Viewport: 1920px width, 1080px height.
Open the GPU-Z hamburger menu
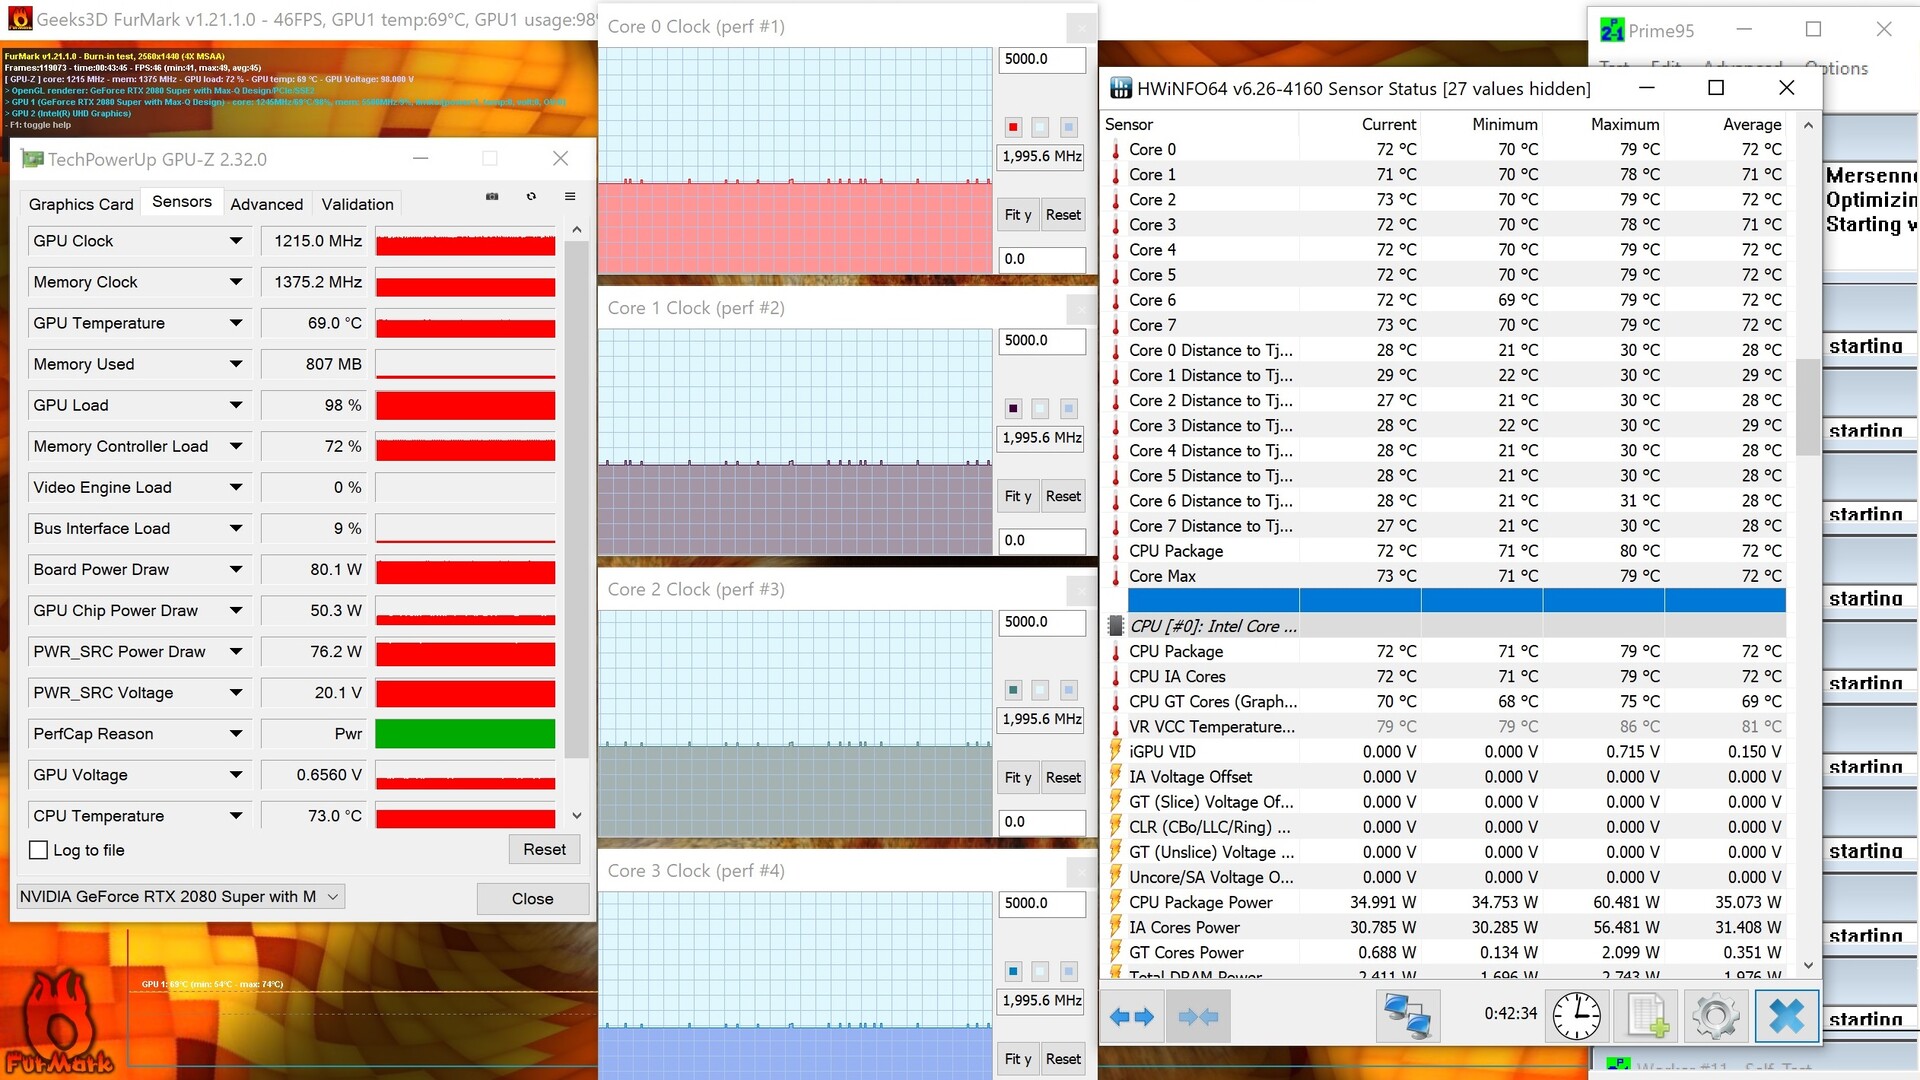click(x=570, y=197)
